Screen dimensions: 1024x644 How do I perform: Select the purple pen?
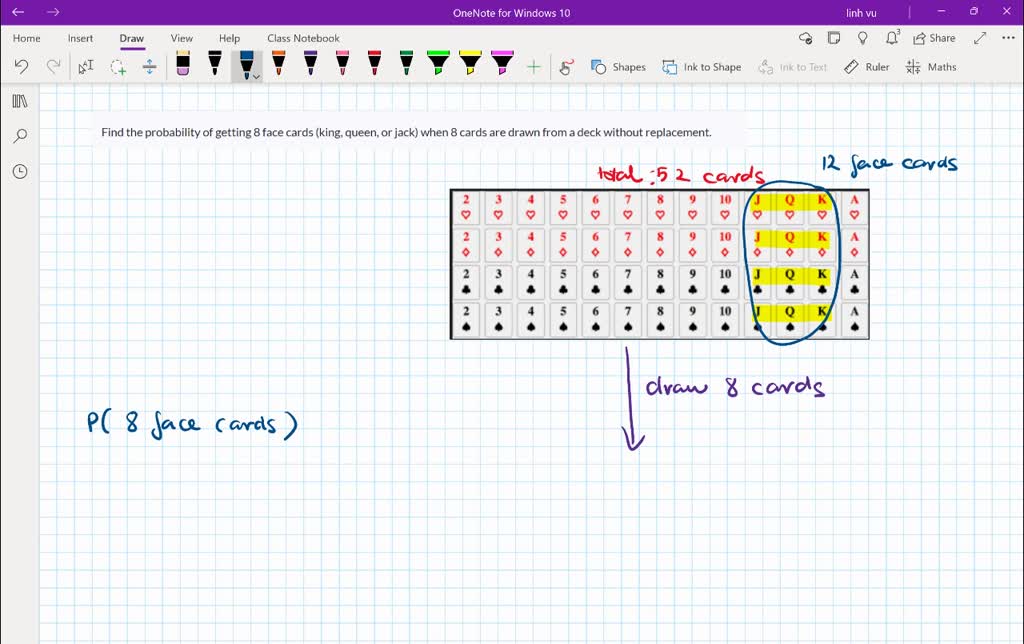click(311, 64)
